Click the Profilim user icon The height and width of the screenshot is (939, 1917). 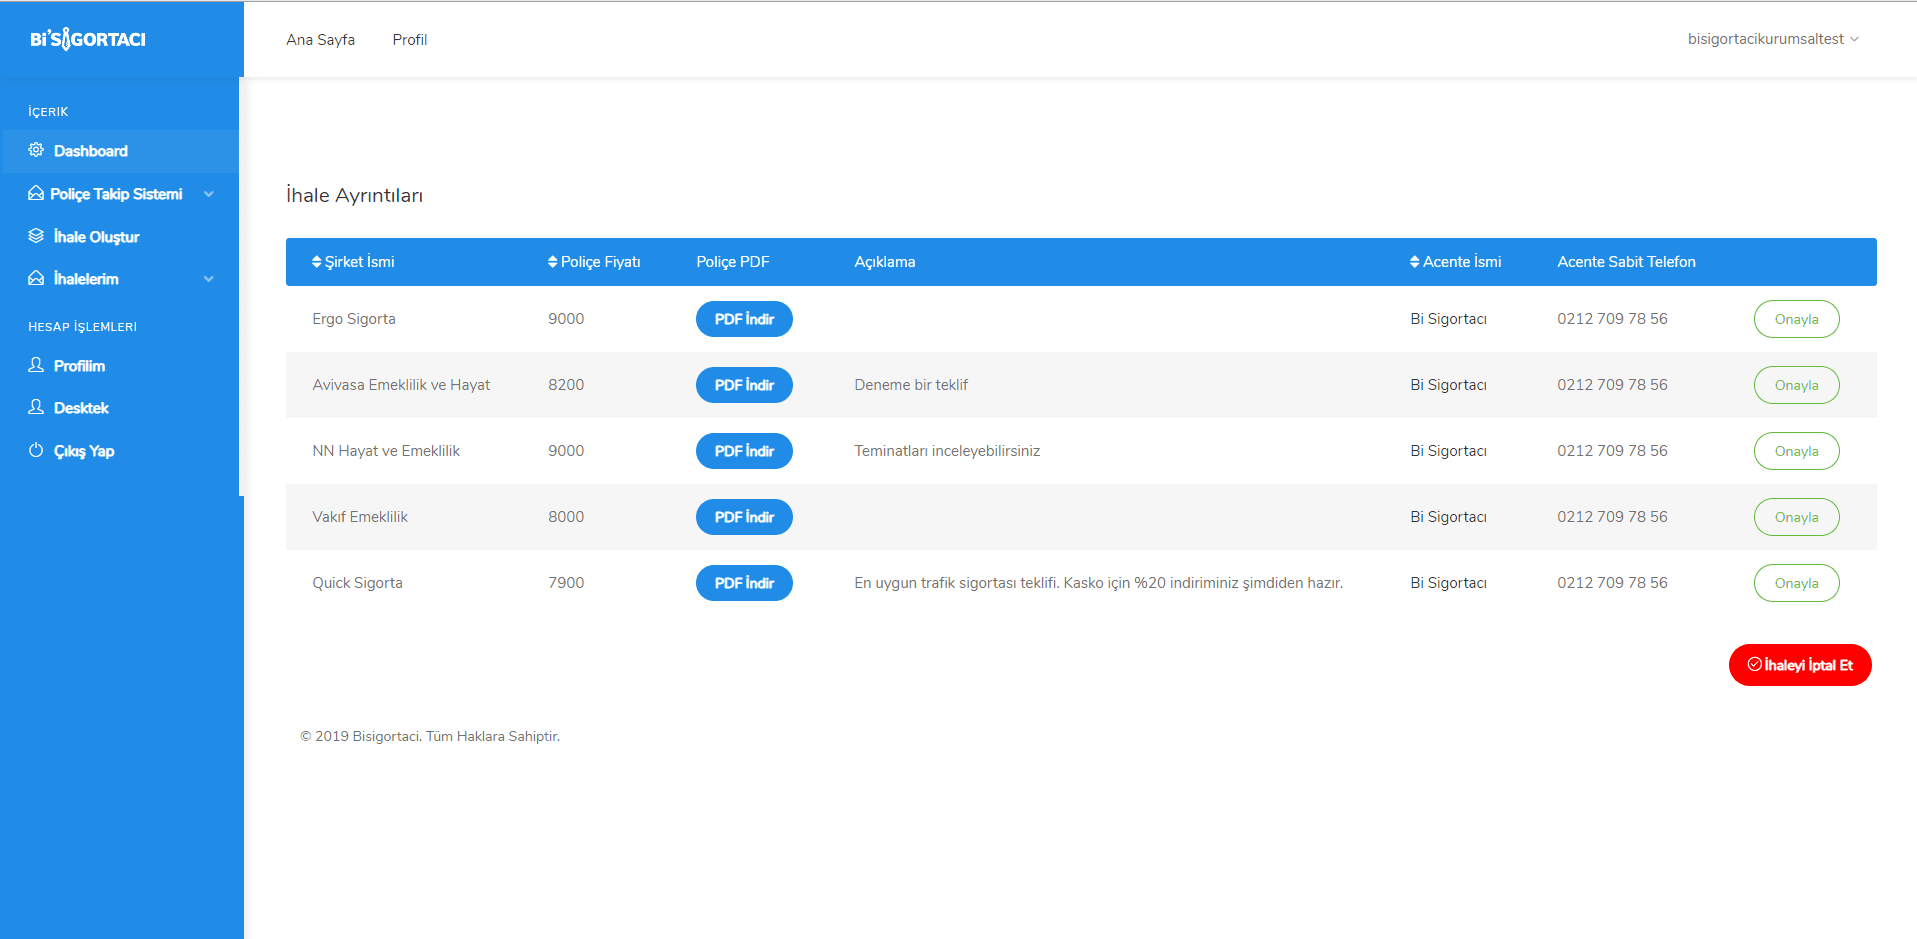pos(36,365)
